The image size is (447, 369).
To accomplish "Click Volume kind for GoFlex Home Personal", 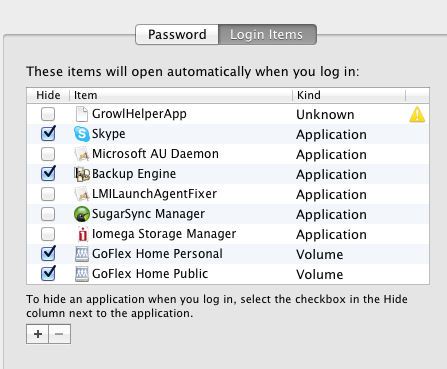I will (x=320, y=255).
